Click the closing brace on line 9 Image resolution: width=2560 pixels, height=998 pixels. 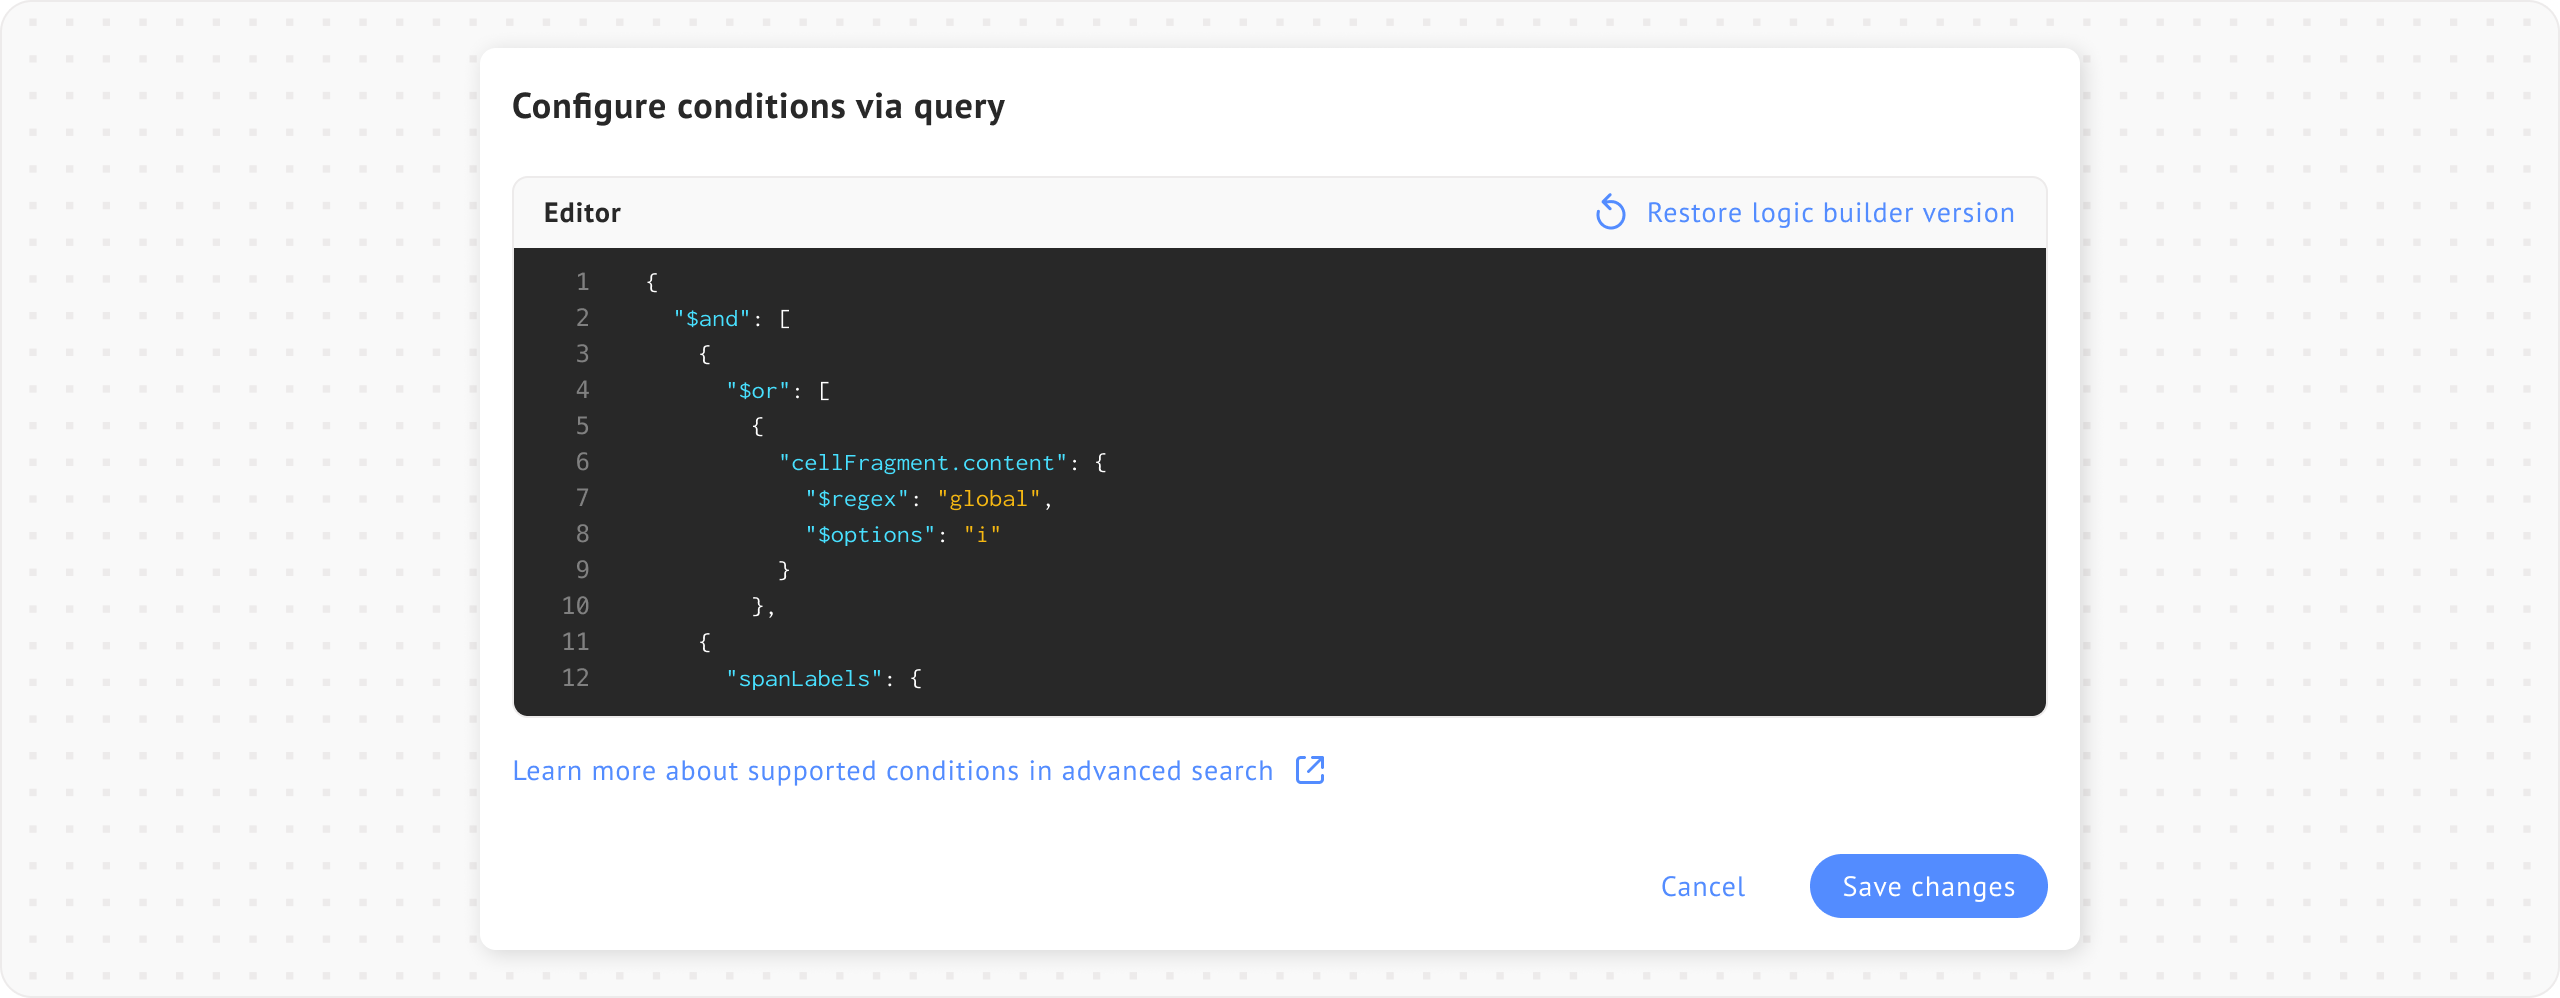tap(784, 570)
